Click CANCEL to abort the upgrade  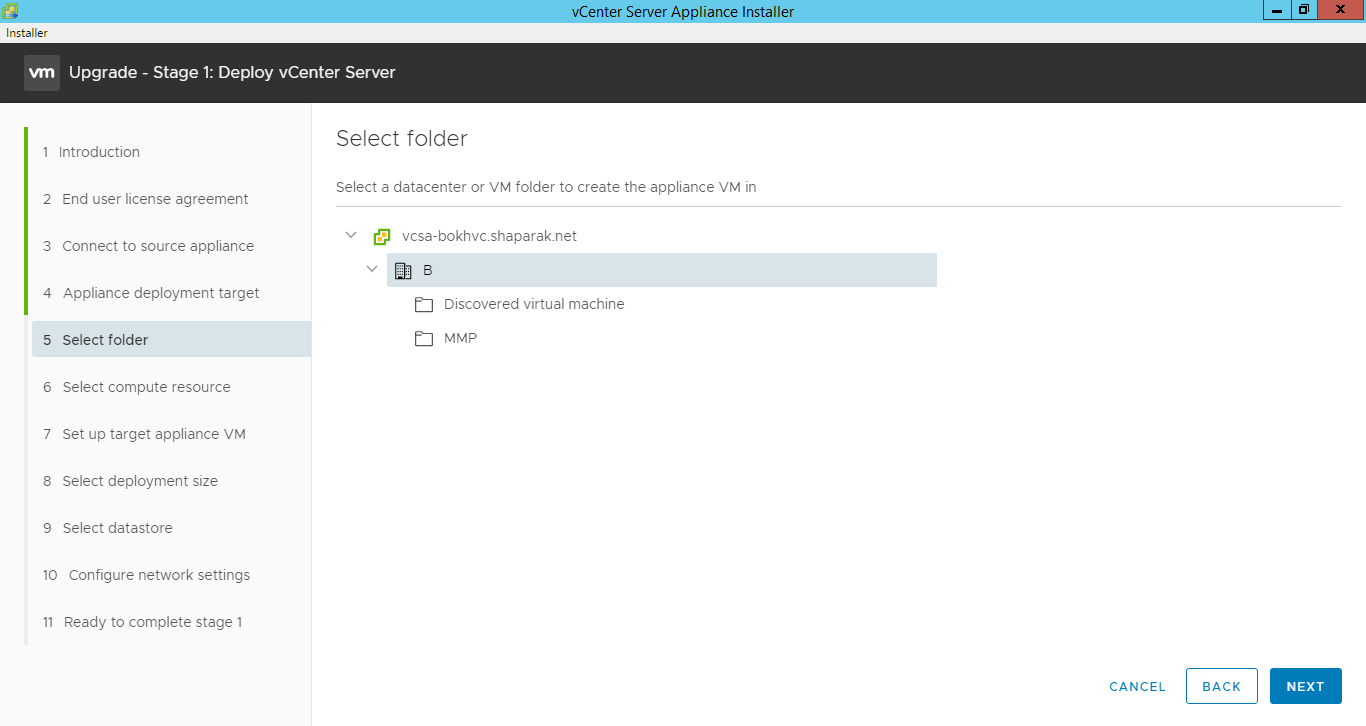(1137, 686)
